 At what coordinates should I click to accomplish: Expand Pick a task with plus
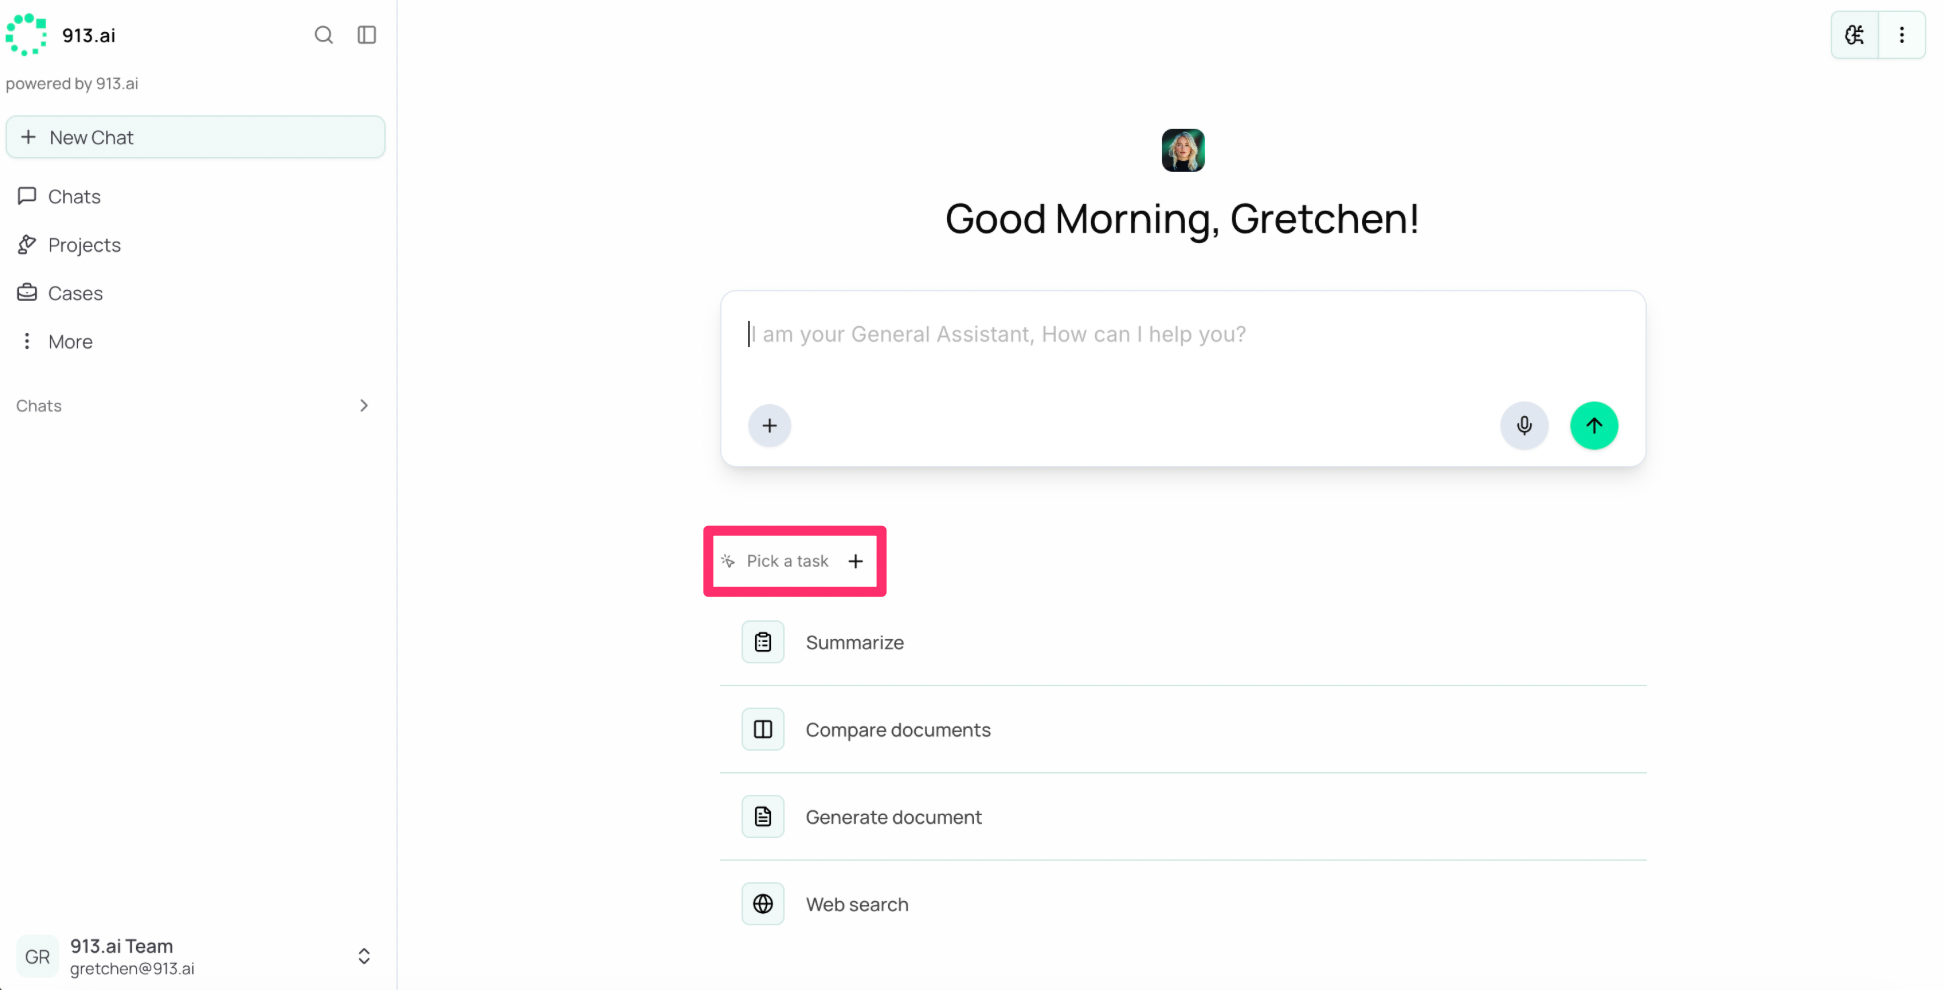click(x=856, y=561)
